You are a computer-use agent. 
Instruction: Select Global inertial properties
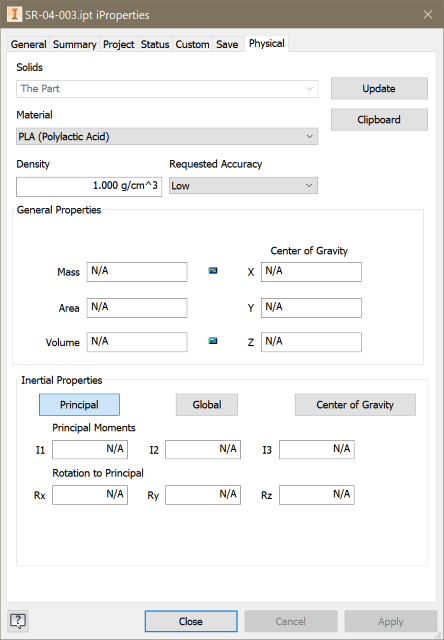click(207, 404)
